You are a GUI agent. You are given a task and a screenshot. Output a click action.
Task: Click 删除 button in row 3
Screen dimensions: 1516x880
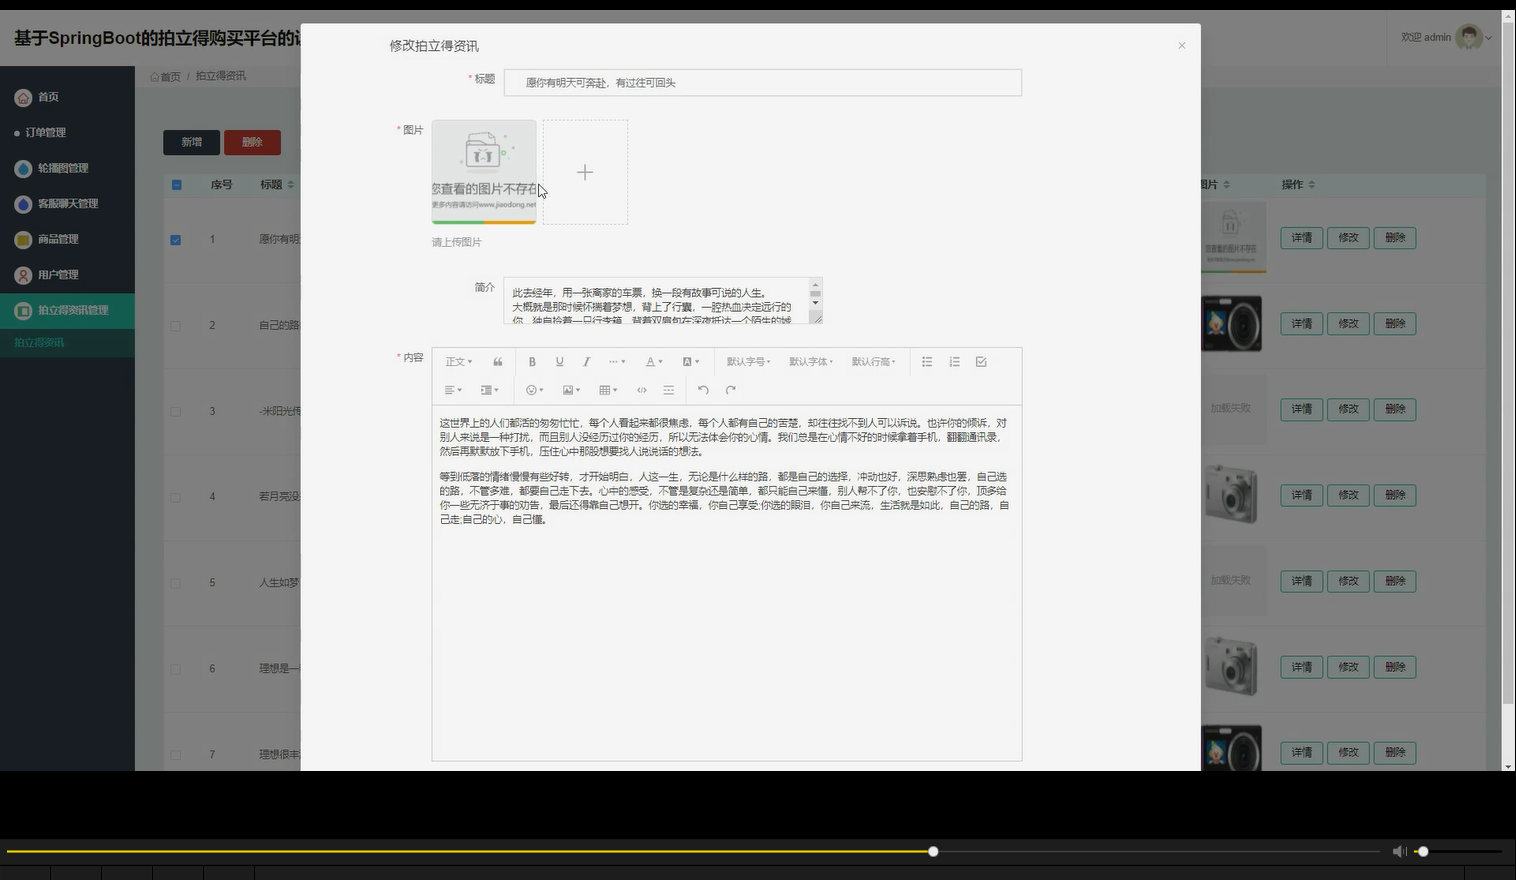[x=1395, y=409]
